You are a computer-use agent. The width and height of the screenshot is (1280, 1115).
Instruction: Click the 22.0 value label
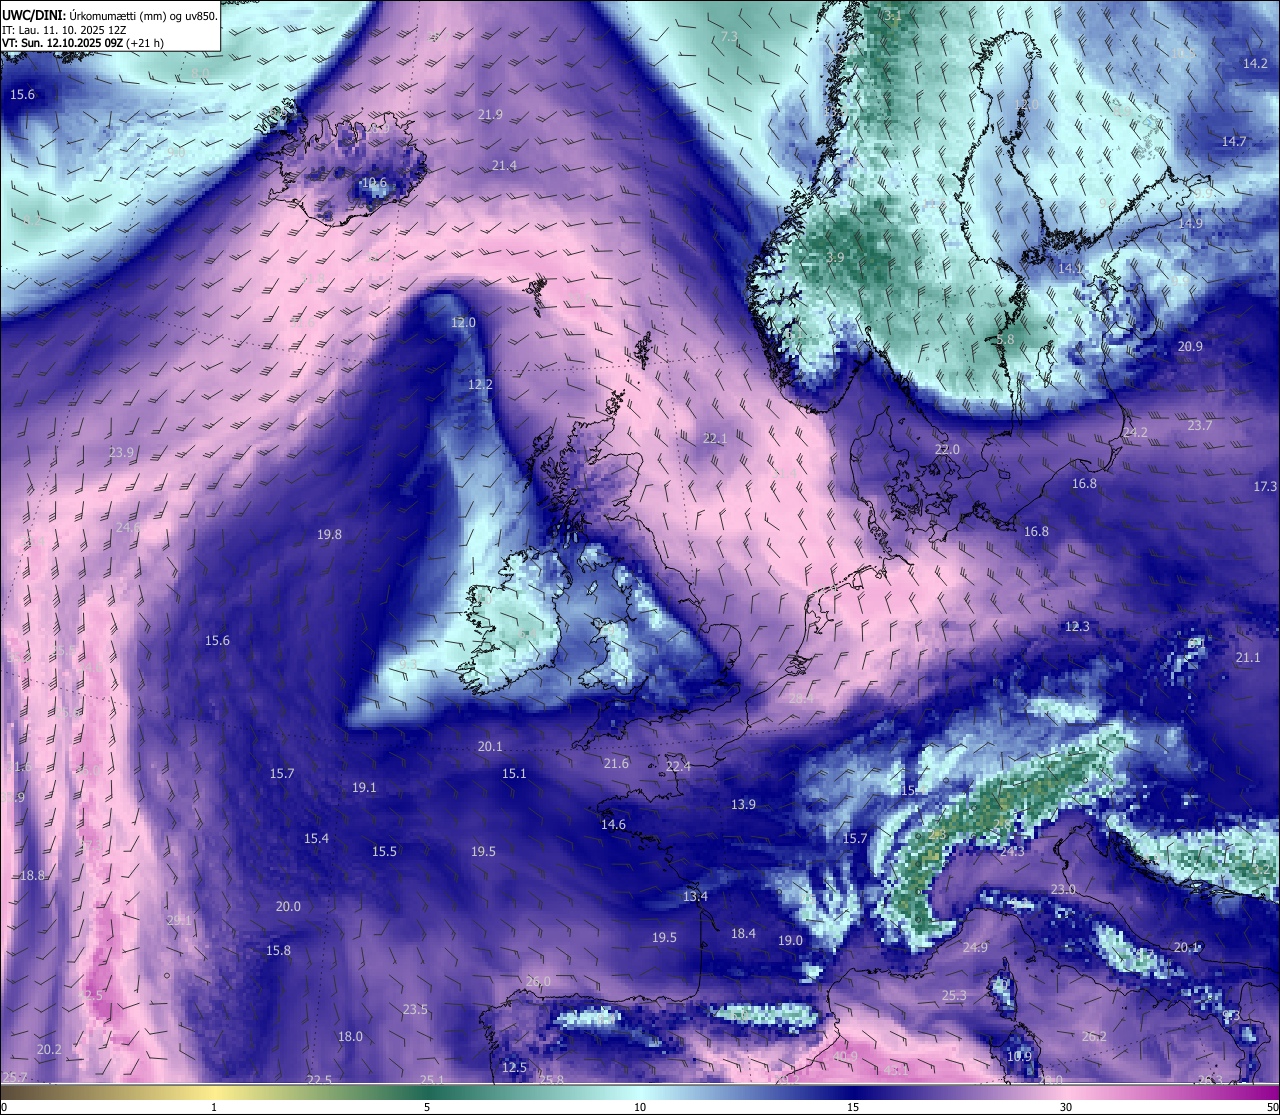[947, 450]
